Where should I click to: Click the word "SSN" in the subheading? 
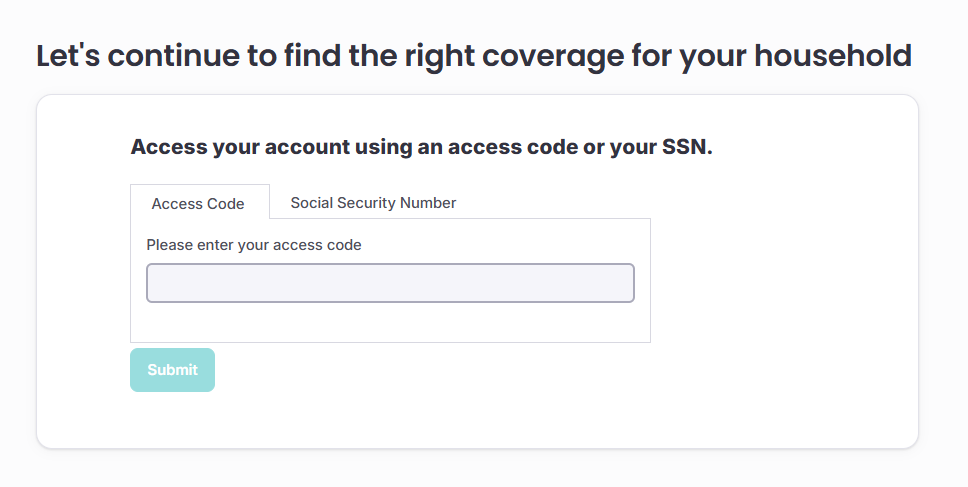click(684, 148)
